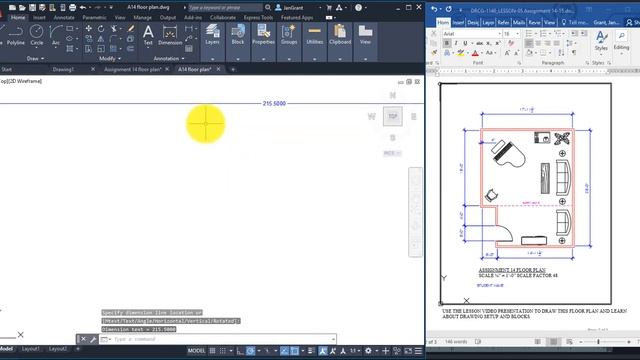Open the Clipboard panel button
This screenshot has width=640, height=360.
340,42
